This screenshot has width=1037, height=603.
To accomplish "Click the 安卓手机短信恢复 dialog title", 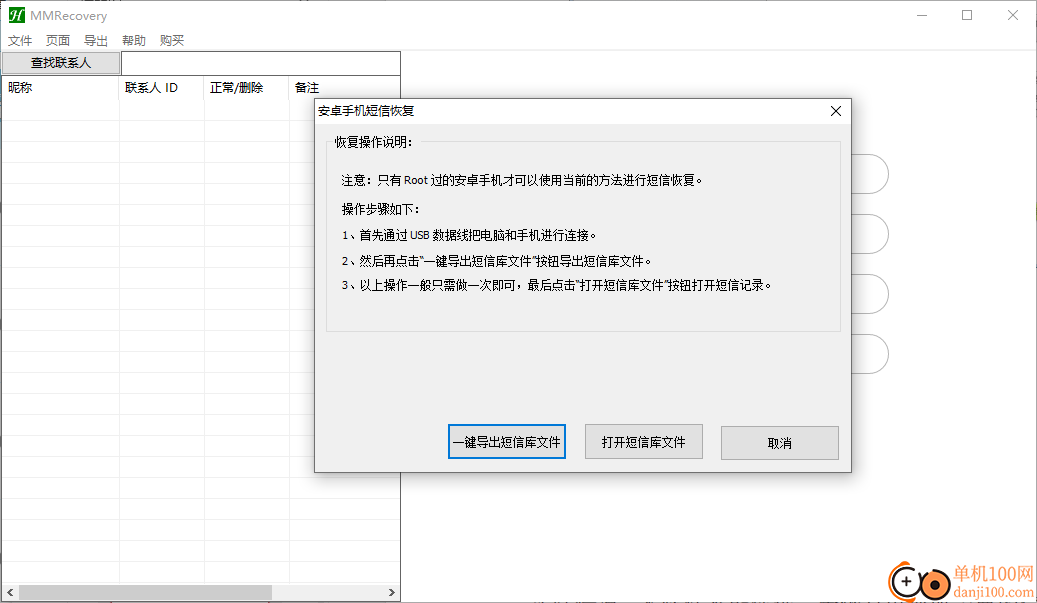I will (366, 111).
